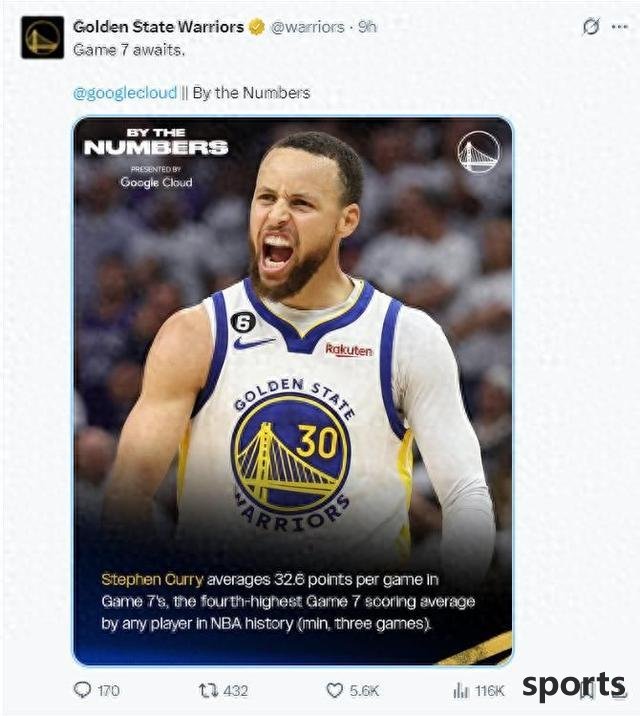Click the 432 reposts count
Image resolution: width=640 pixels, height=716 pixels.
(x=236, y=690)
